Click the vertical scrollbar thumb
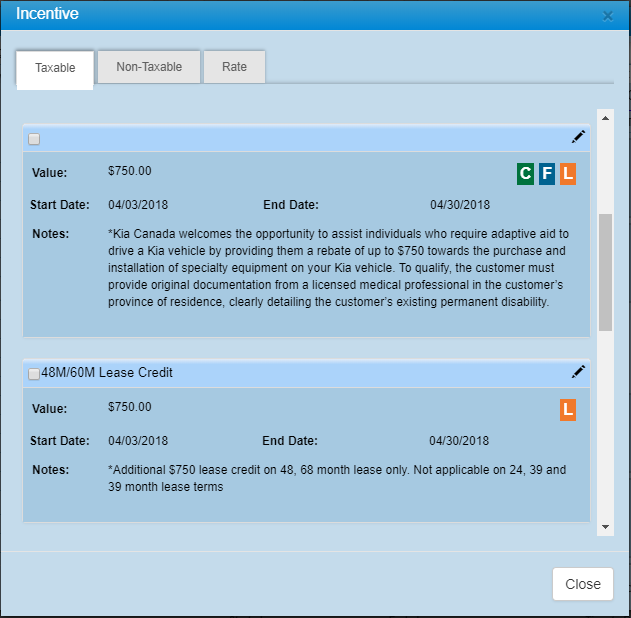Screen dimensions: 631x618 tap(605, 270)
